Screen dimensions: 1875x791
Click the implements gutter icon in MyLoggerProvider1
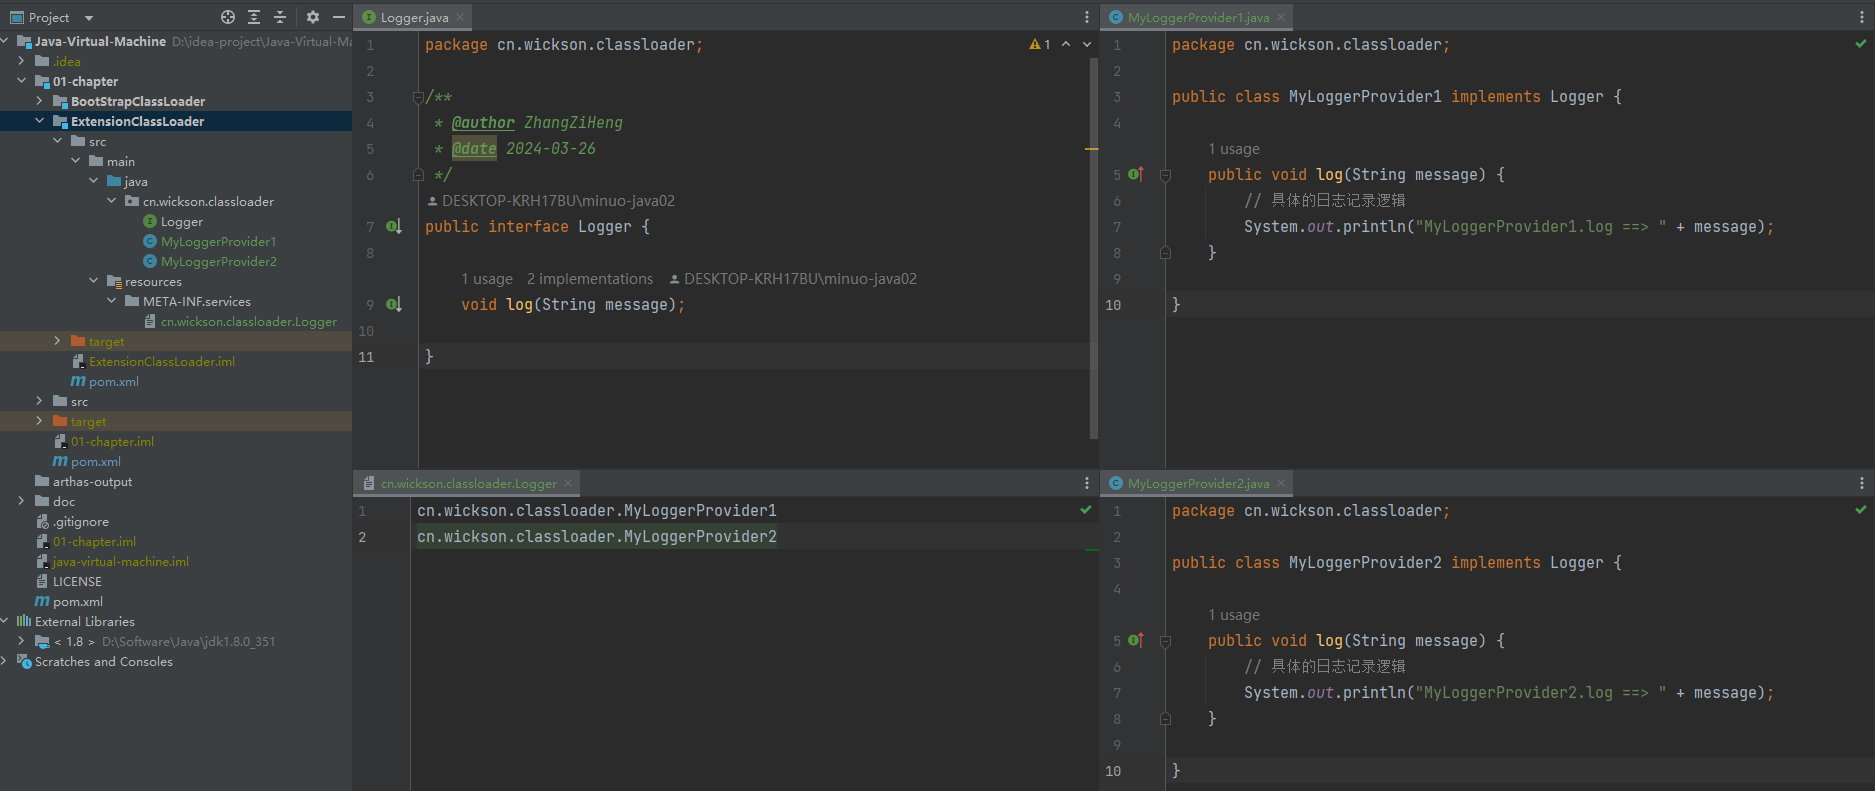point(1136,174)
